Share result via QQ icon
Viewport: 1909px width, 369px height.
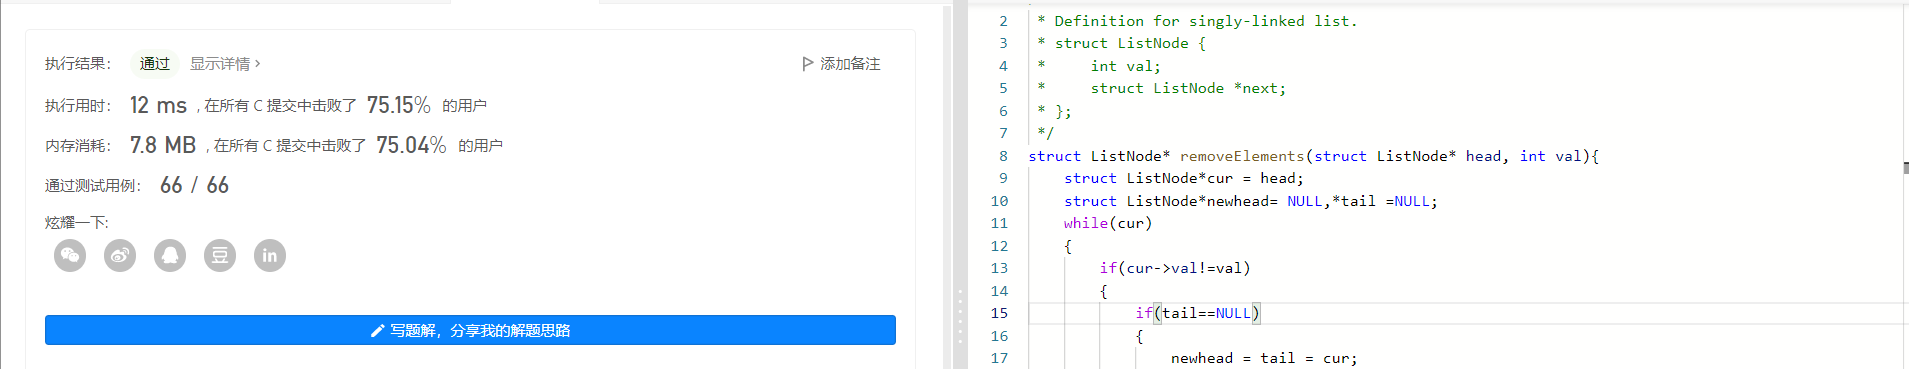(x=170, y=255)
